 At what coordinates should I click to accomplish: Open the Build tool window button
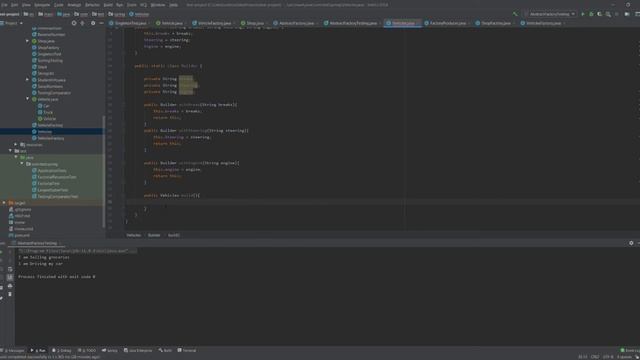165,350
